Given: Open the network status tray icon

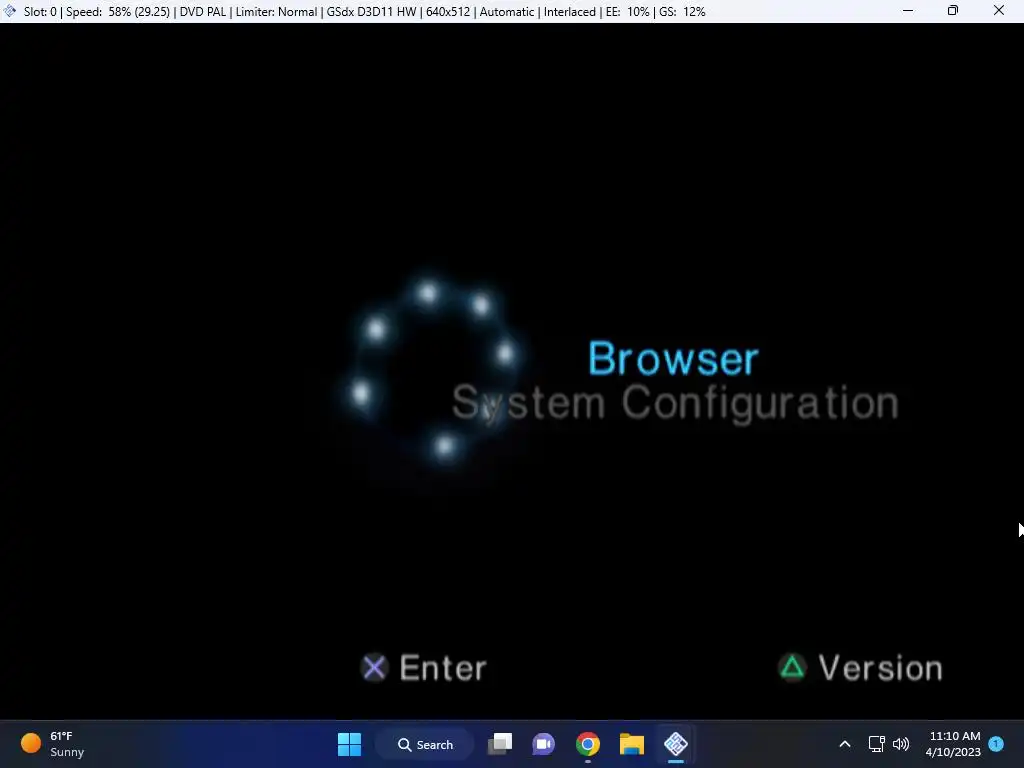Looking at the screenshot, I should pyautogui.click(x=876, y=744).
